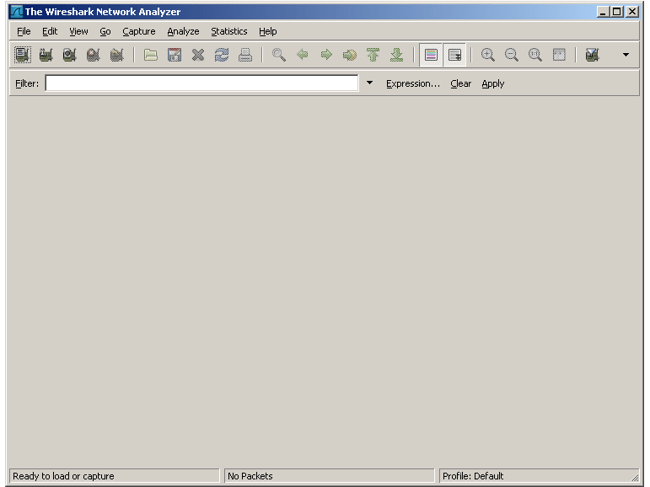
Task: Open the Edit menu
Action: pos(49,31)
